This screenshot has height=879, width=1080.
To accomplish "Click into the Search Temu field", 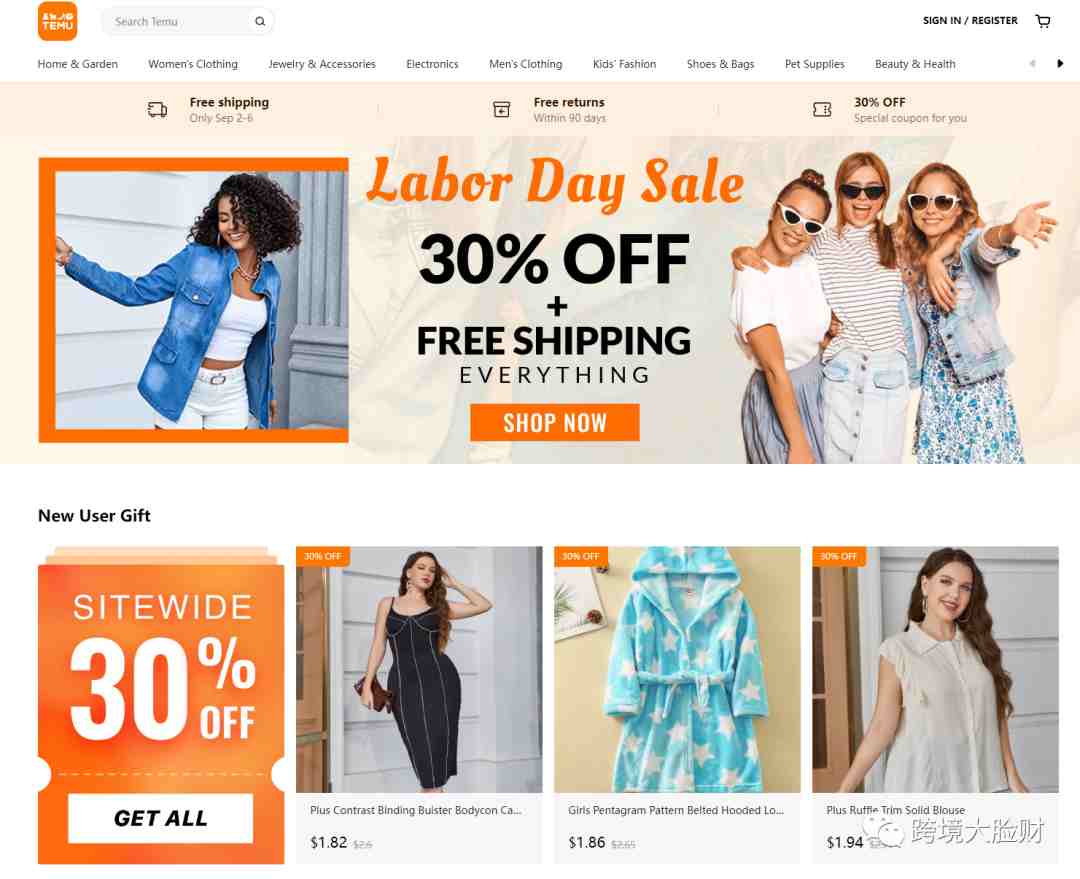I will tap(178, 21).
